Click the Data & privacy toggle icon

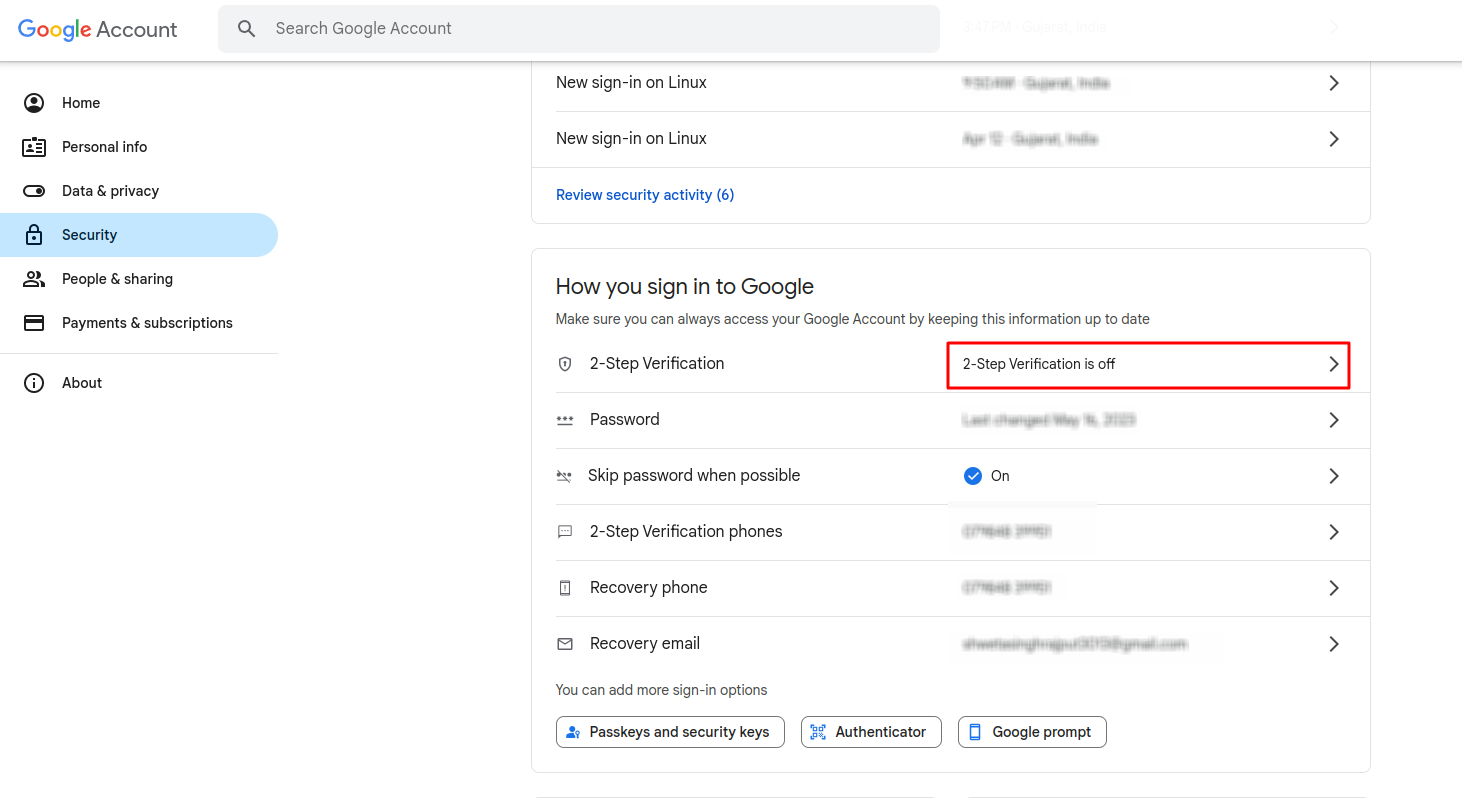[x=34, y=191]
